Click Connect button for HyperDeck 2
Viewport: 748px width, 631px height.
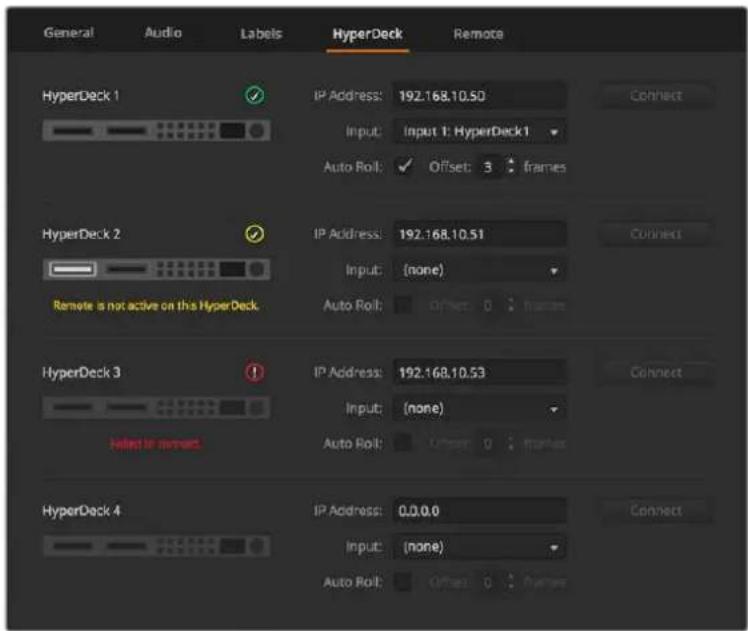pos(656,234)
